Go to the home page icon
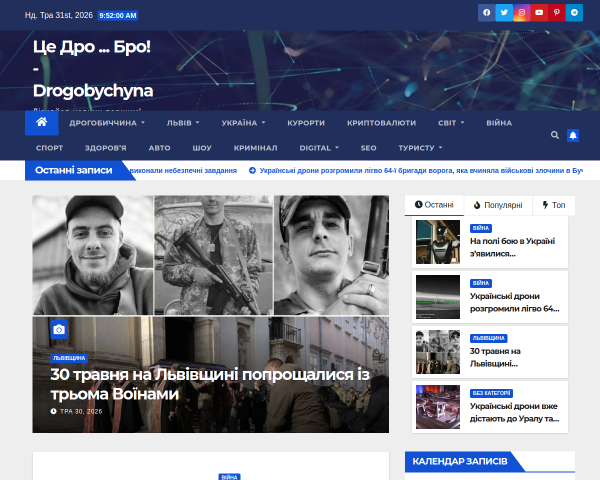The image size is (600, 480). (42, 122)
